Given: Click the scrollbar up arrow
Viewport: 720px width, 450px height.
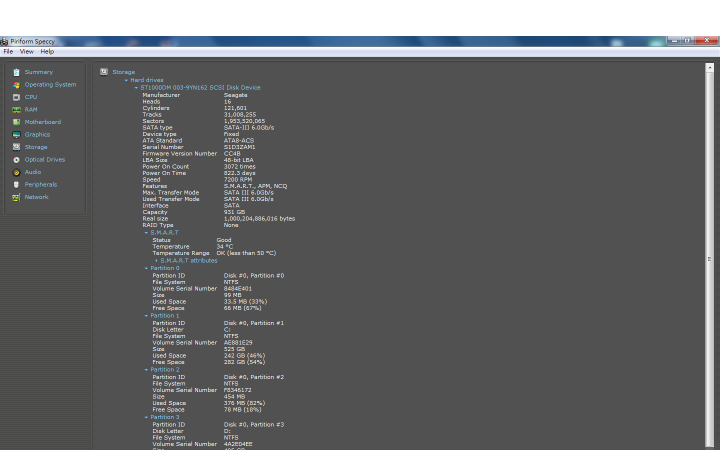Looking at the screenshot, I should coord(709,68).
